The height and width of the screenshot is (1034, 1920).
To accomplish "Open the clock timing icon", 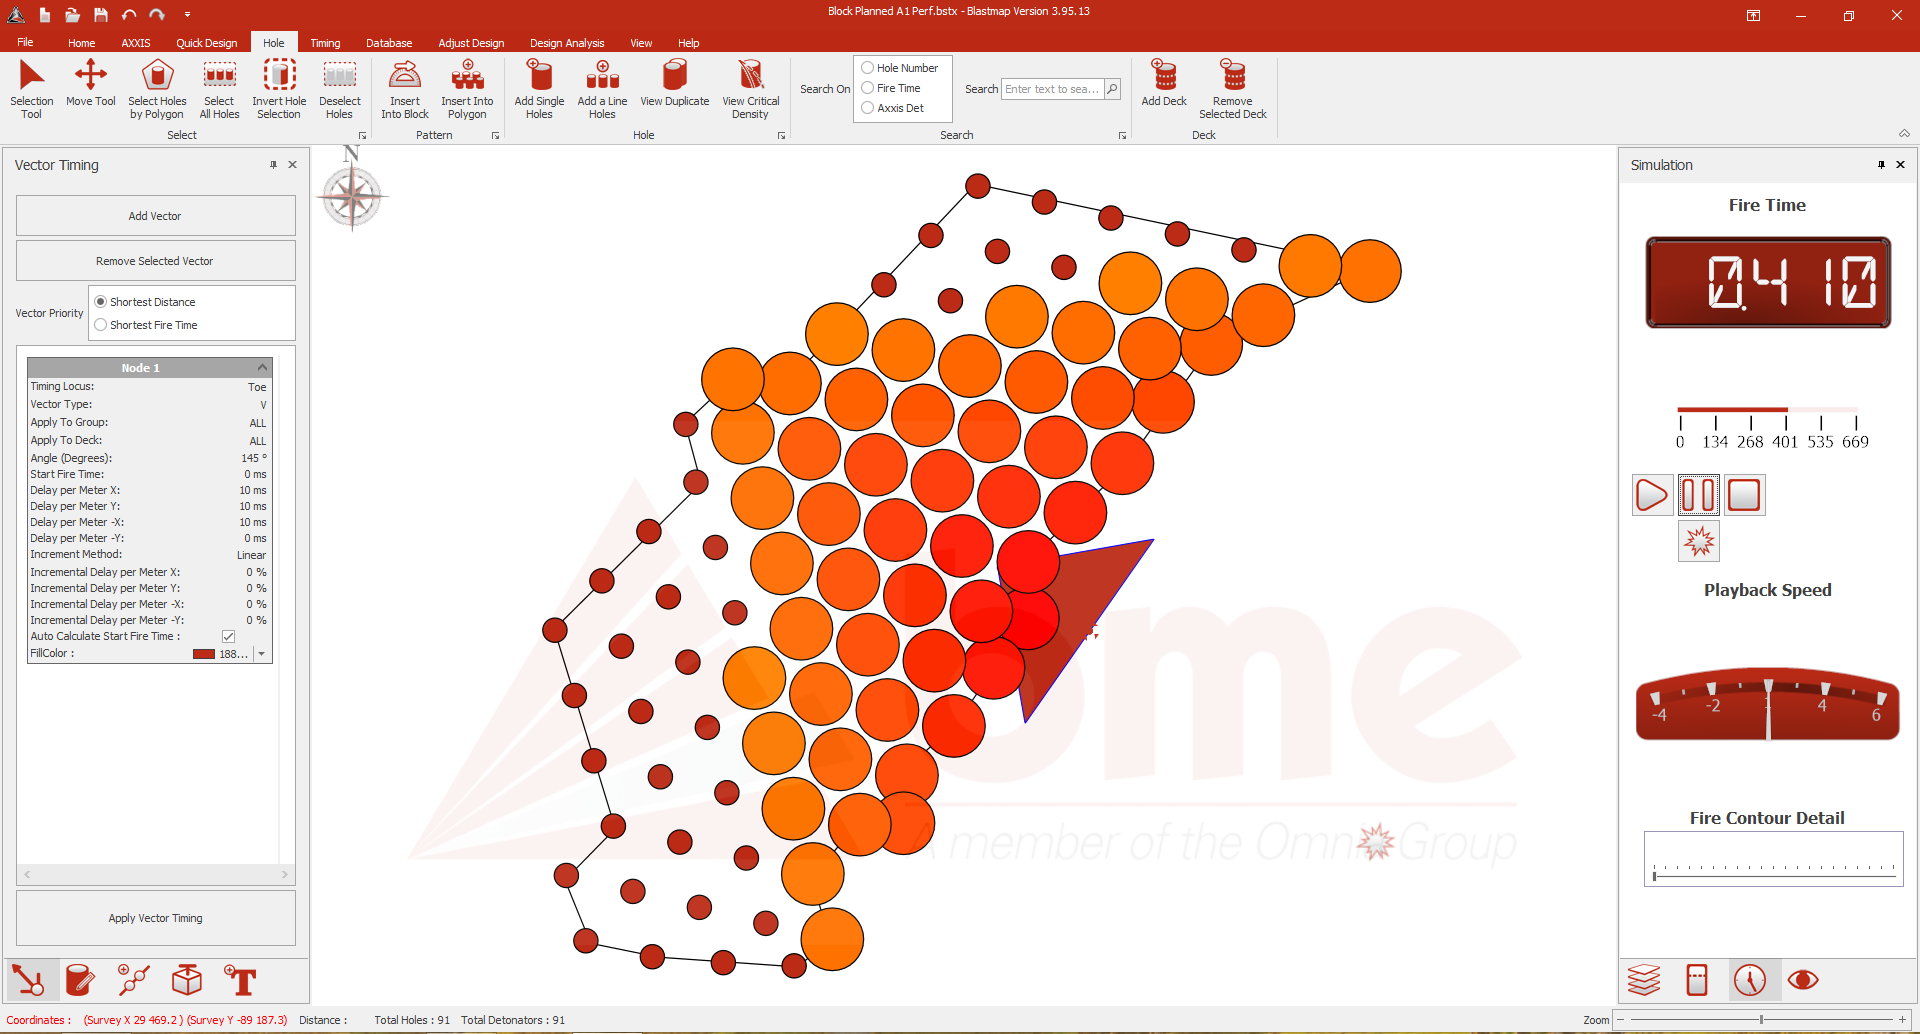I will [1750, 980].
